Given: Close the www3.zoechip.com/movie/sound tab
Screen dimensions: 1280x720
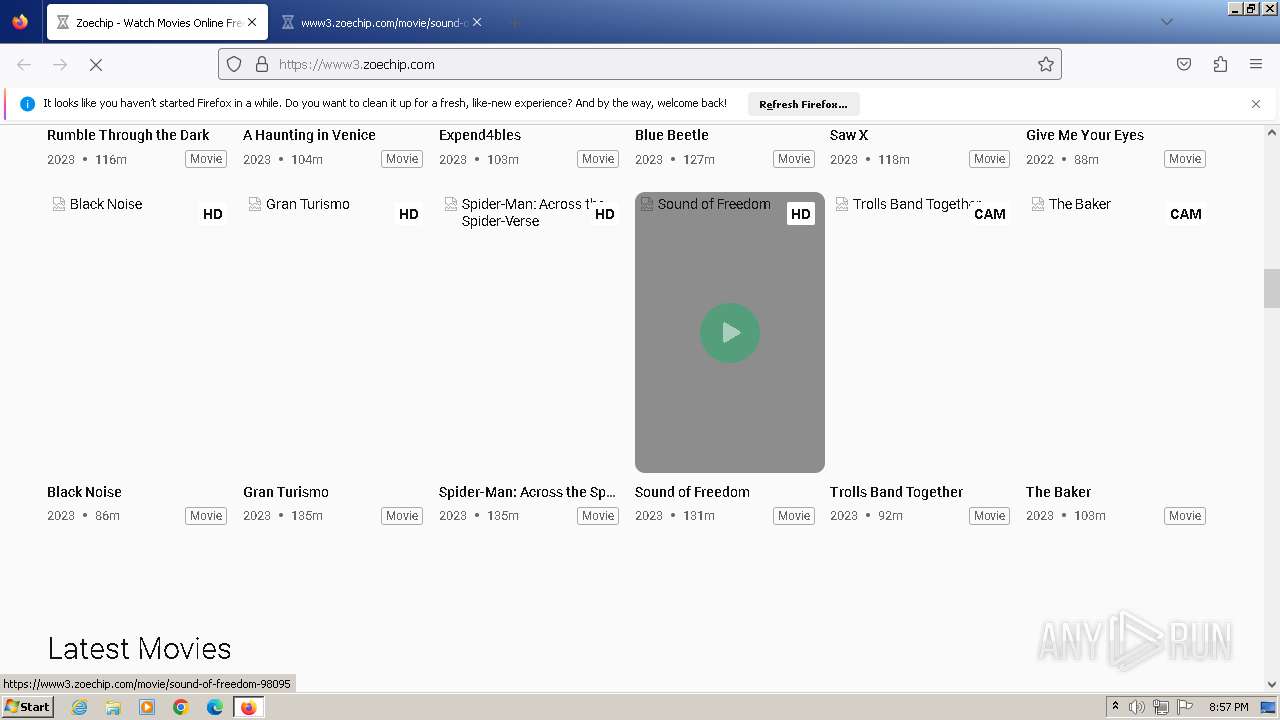Looking at the screenshot, I should (477, 22).
